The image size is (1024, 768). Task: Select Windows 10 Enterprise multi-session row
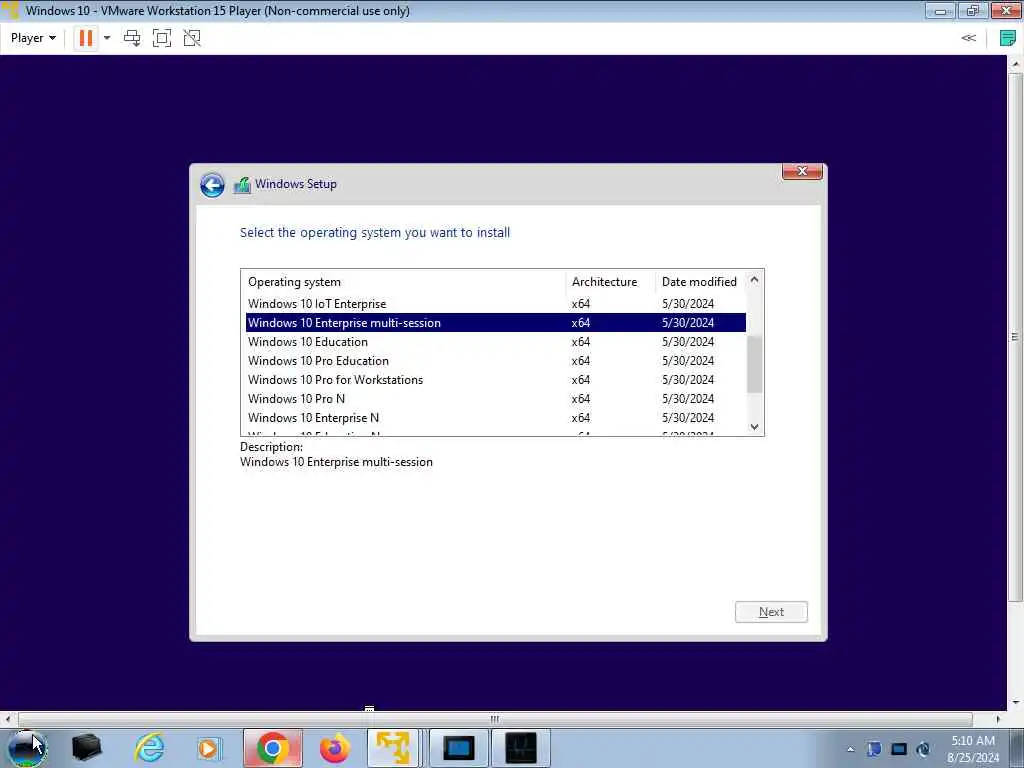(x=496, y=323)
